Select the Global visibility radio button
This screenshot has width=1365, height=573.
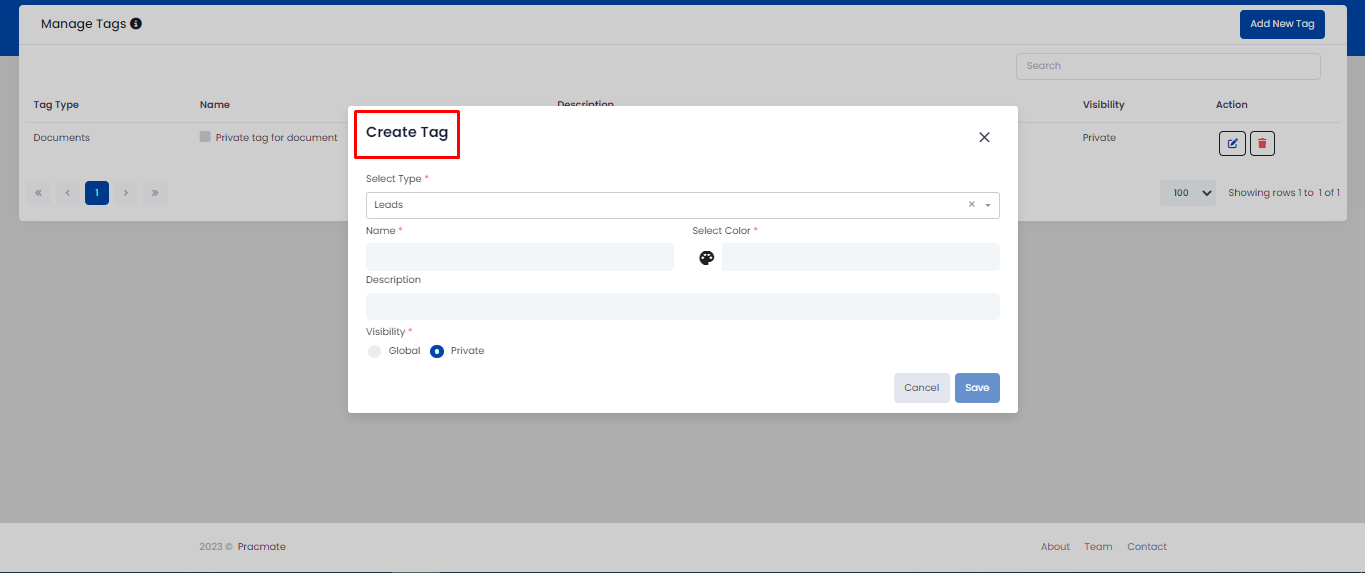pyautogui.click(x=374, y=351)
